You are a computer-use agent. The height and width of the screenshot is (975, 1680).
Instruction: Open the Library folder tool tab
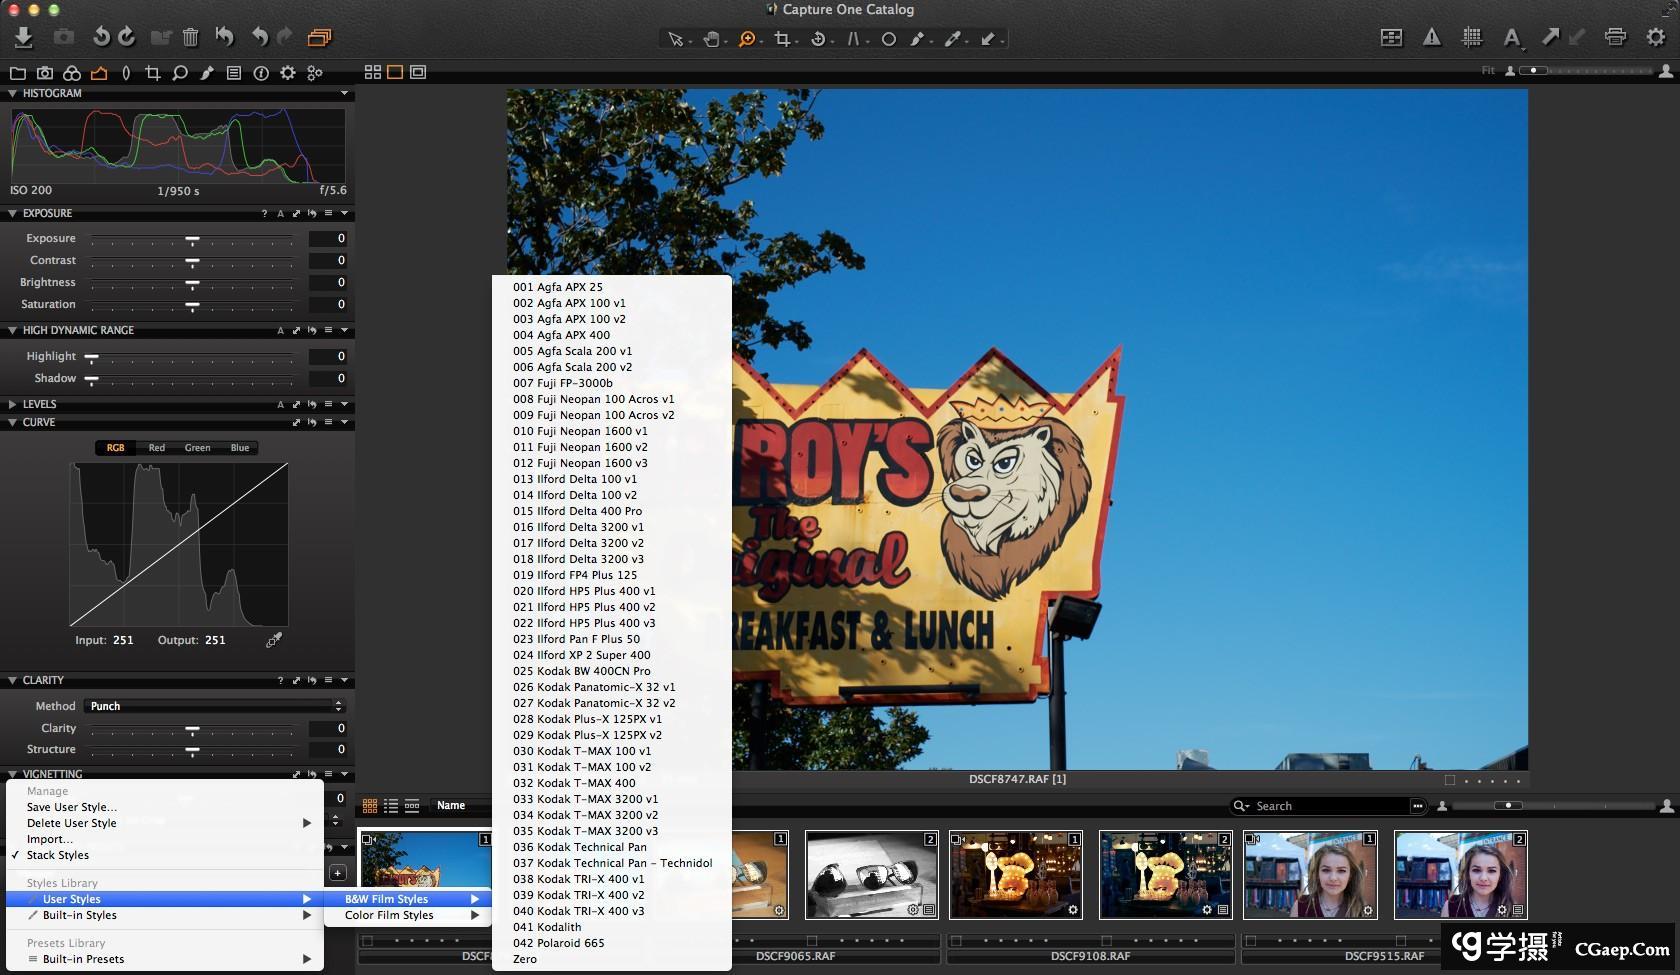point(17,73)
